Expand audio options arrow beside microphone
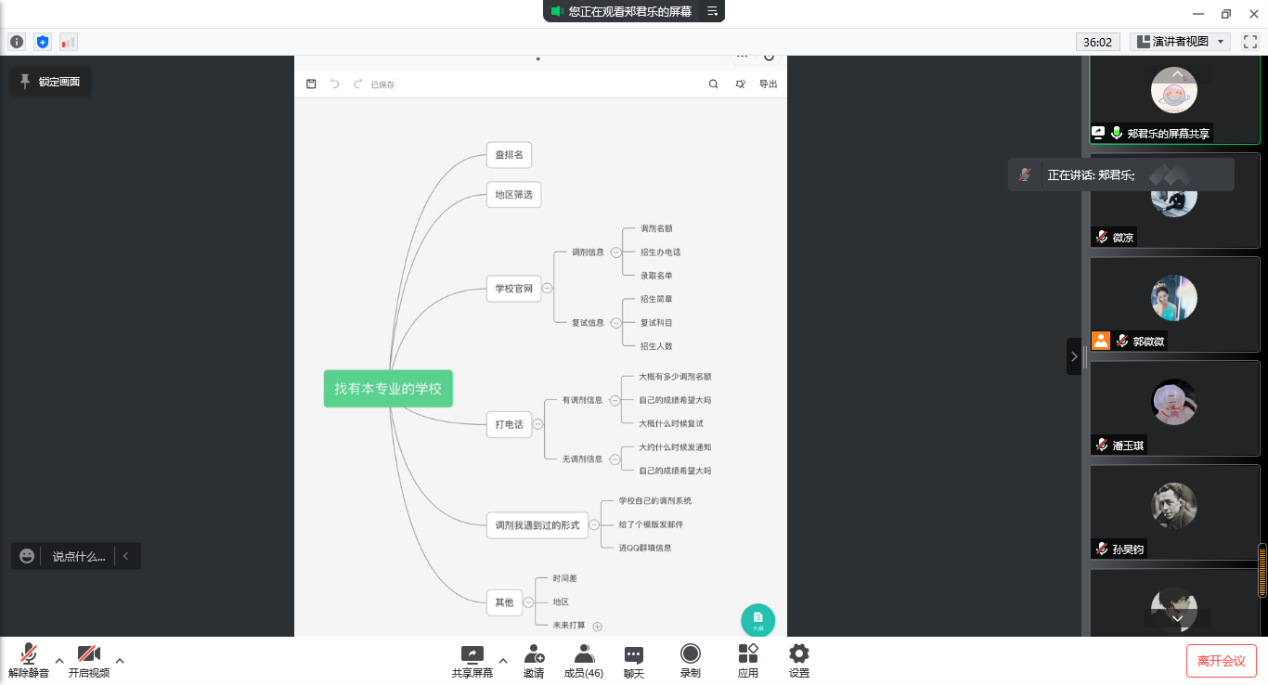Viewport: 1268px width, 685px height. (x=59, y=660)
